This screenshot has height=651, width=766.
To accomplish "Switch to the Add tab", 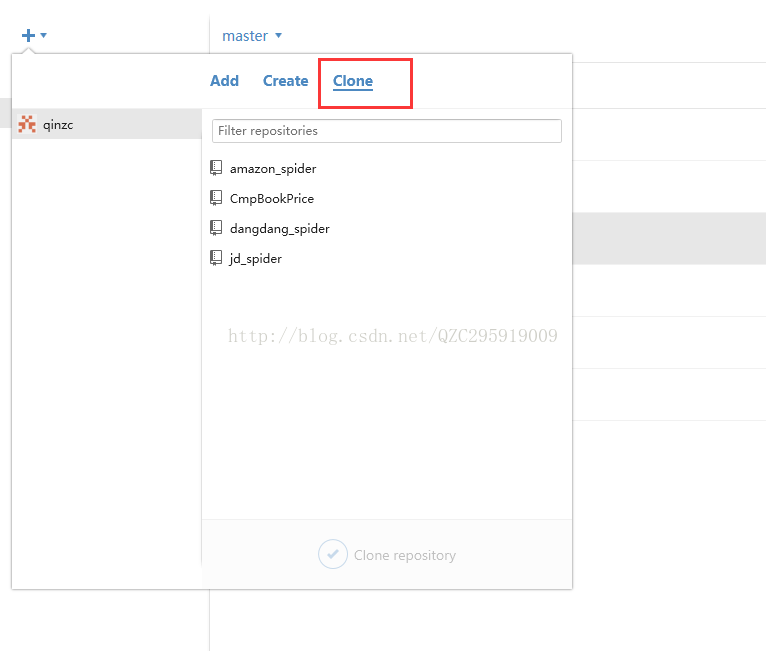I will (224, 81).
